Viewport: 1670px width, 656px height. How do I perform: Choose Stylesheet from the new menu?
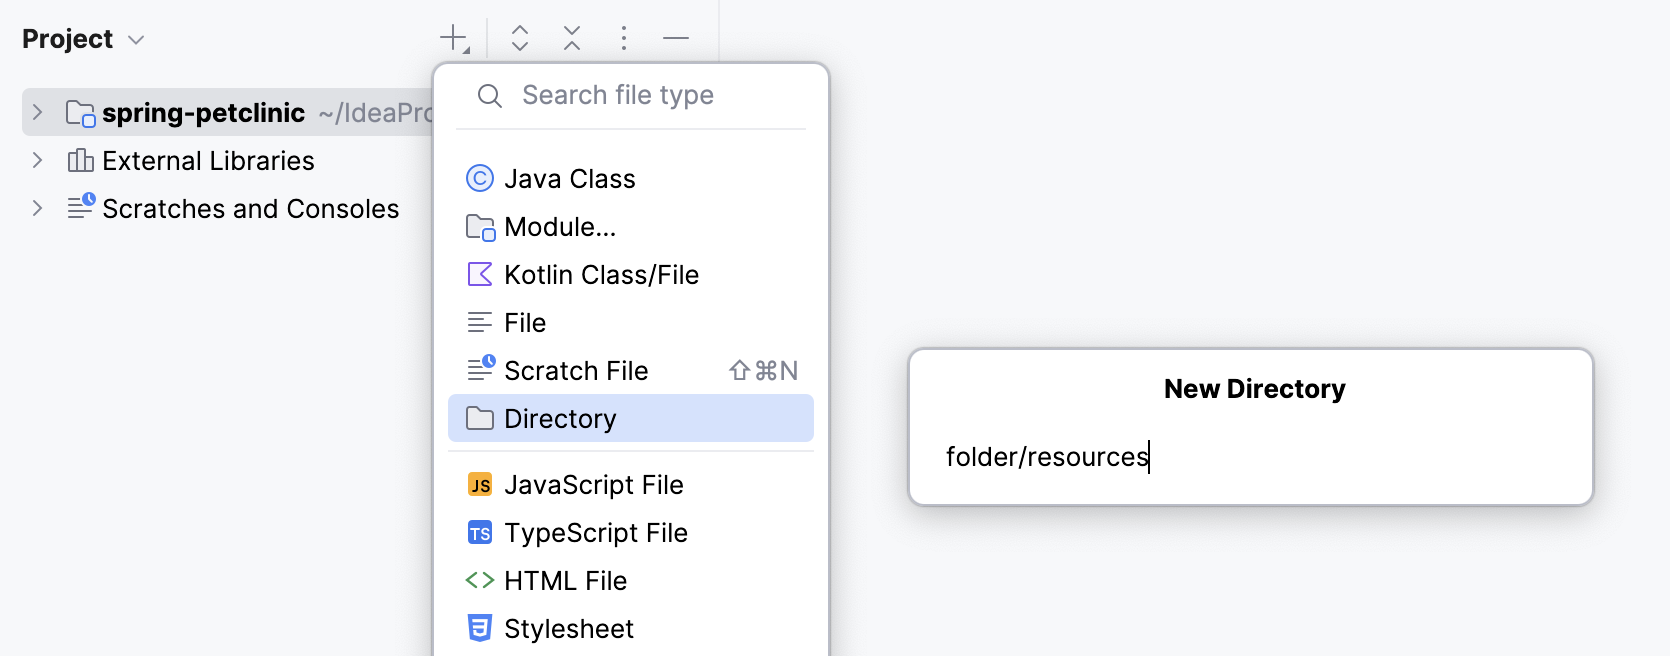(568, 629)
